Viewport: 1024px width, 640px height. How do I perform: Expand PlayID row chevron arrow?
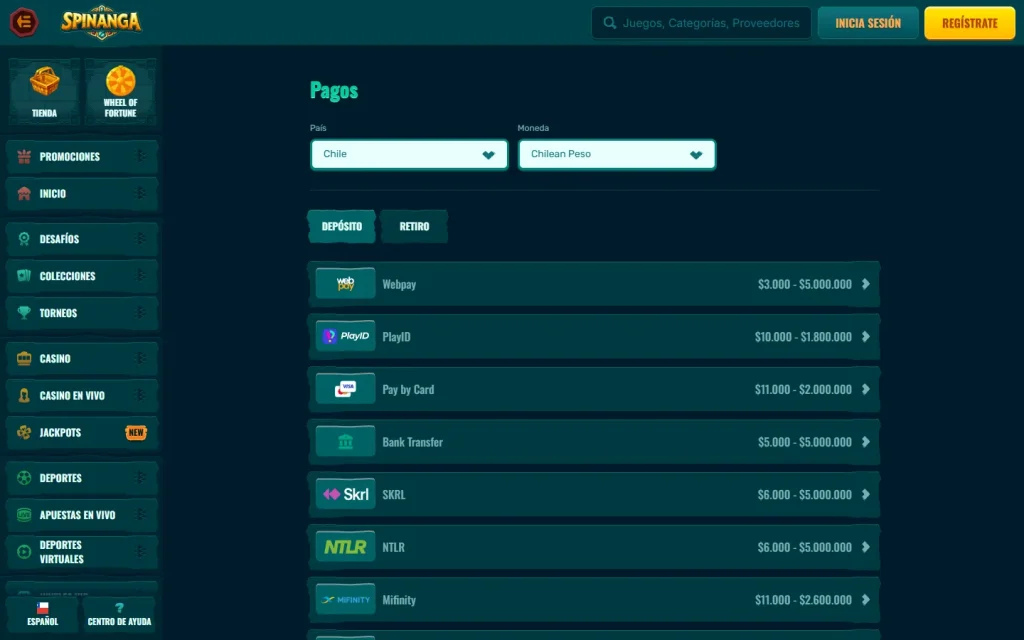pos(865,337)
